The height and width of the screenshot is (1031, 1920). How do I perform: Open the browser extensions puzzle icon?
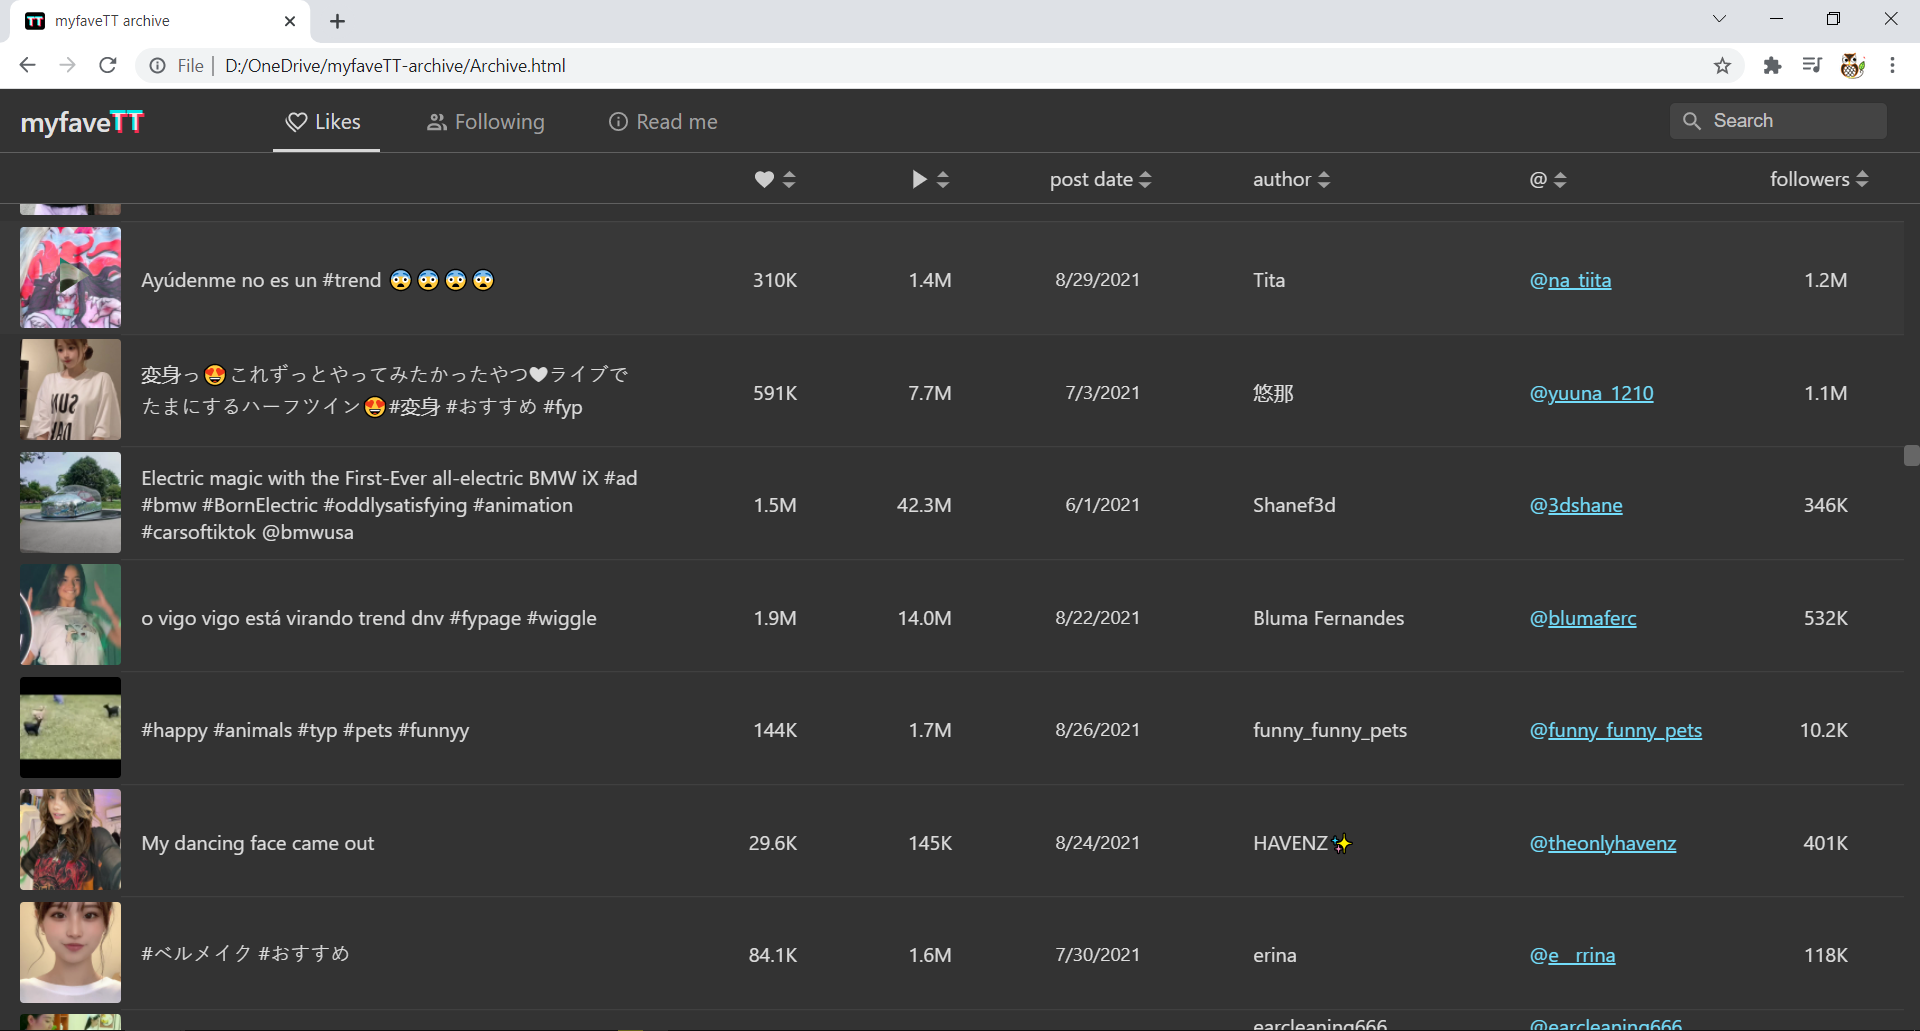[1772, 65]
